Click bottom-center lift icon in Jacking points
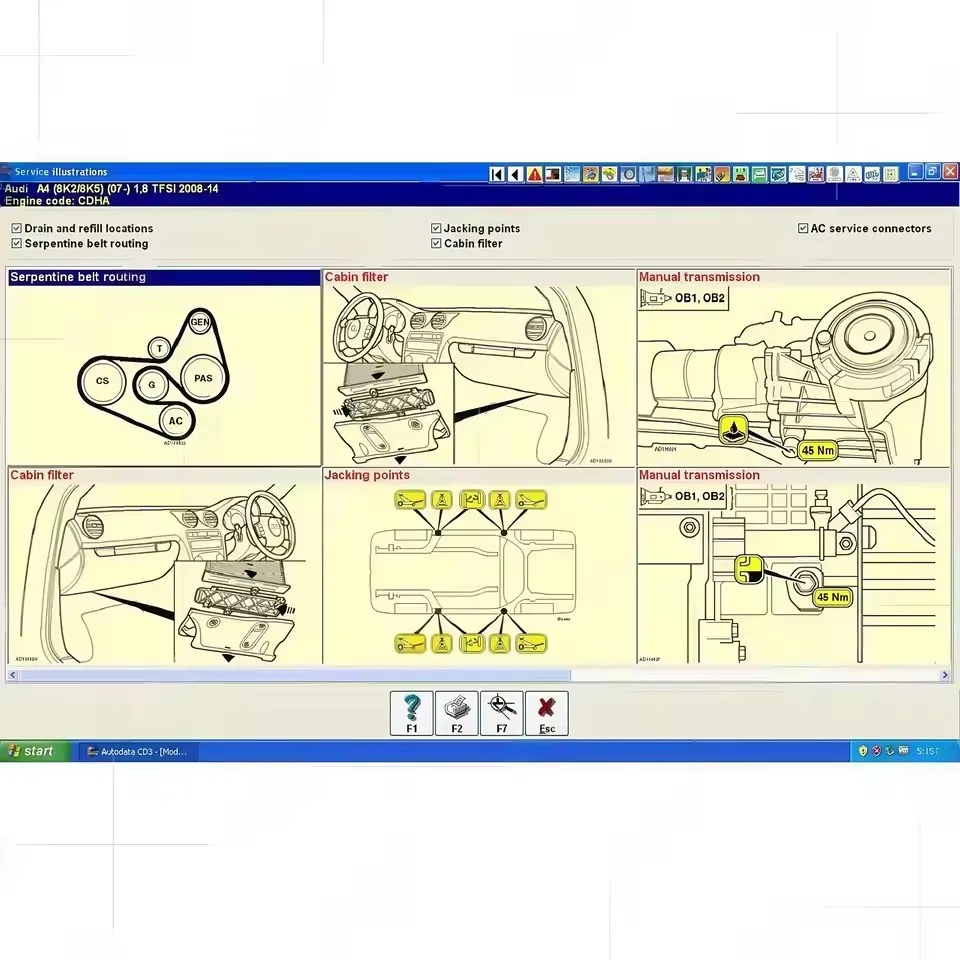Image resolution: width=960 pixels, height=960 pixels. tap(472, 643)
